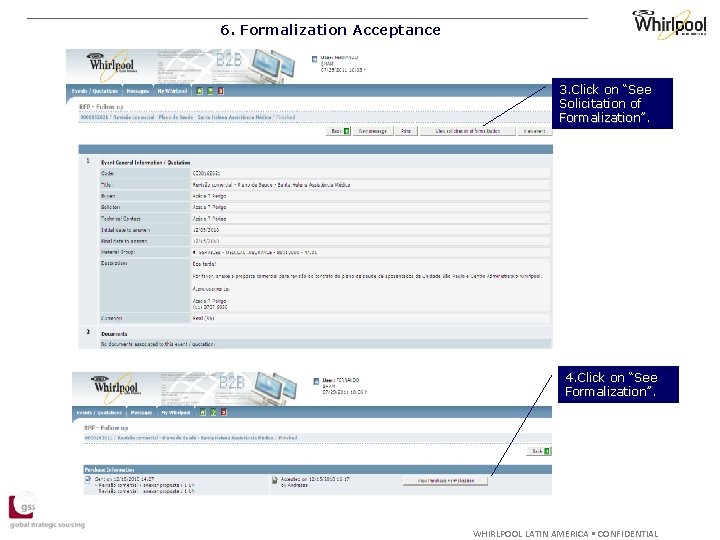Click the View event button
Viewport: 720px width, 540px height.
pyautogui.click(x=534, y=131)
